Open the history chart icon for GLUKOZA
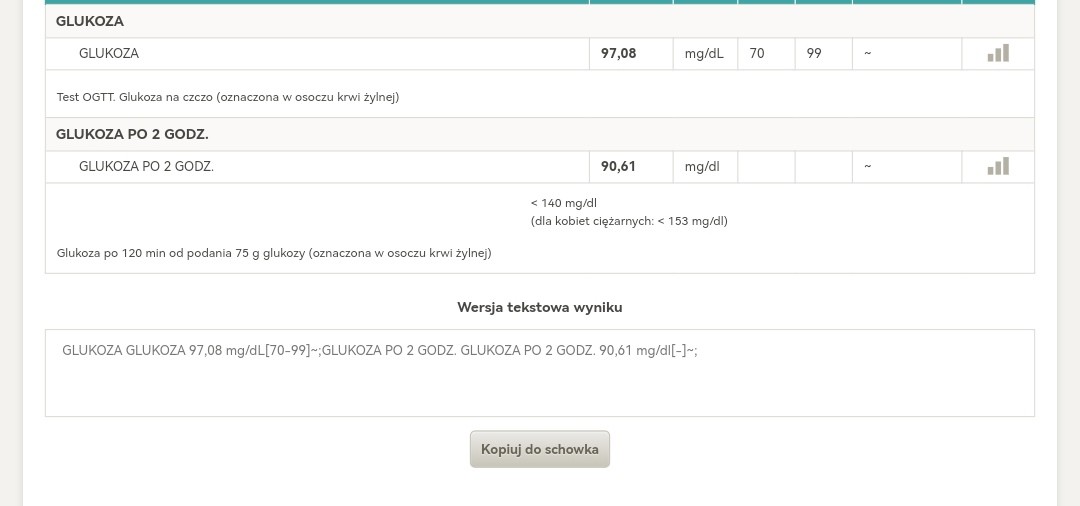Image resolution: width=1080 pixels, height=506 pixels. point(998,53)
